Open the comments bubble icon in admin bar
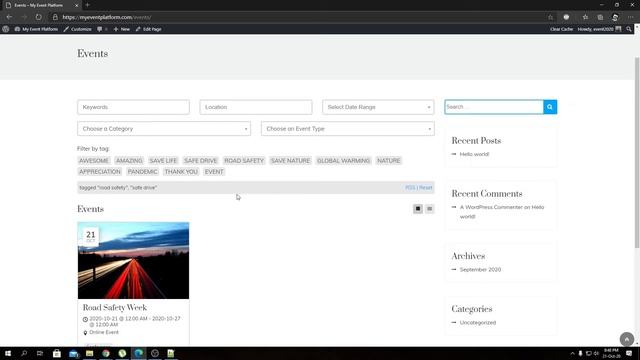 (x=100, y=29)
